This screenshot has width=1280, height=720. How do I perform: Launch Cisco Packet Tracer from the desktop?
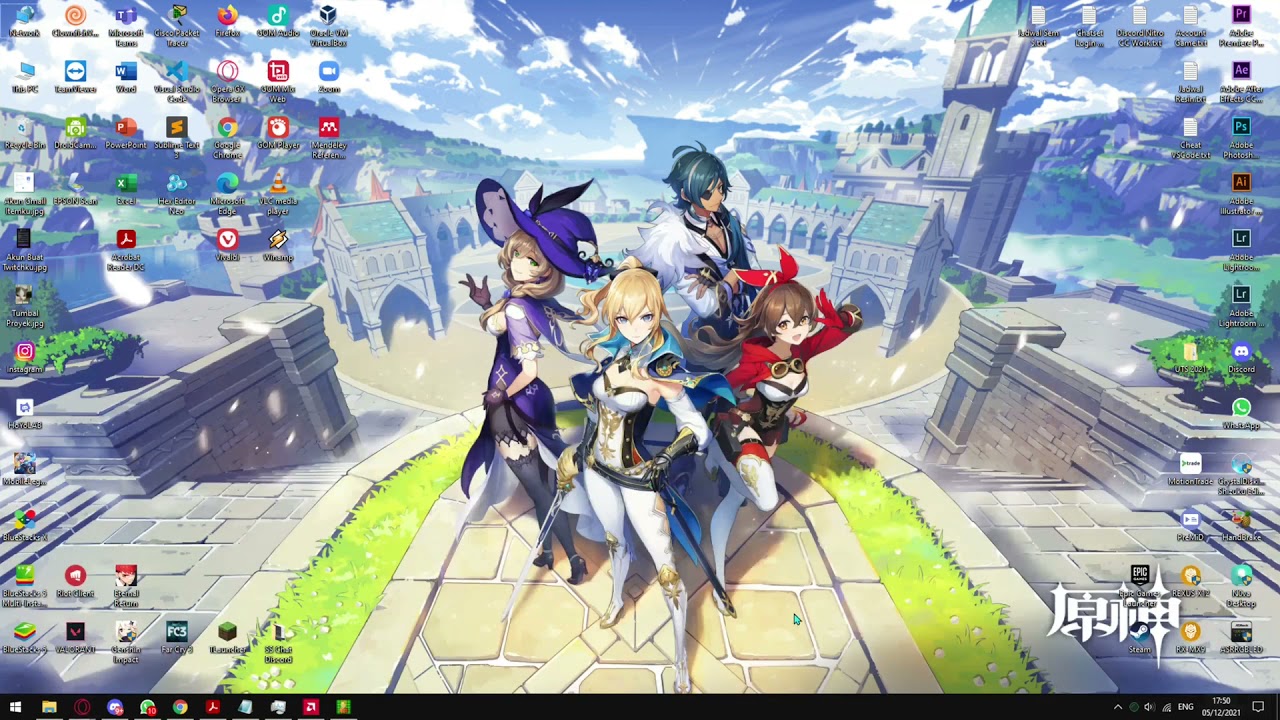[176, 17]
